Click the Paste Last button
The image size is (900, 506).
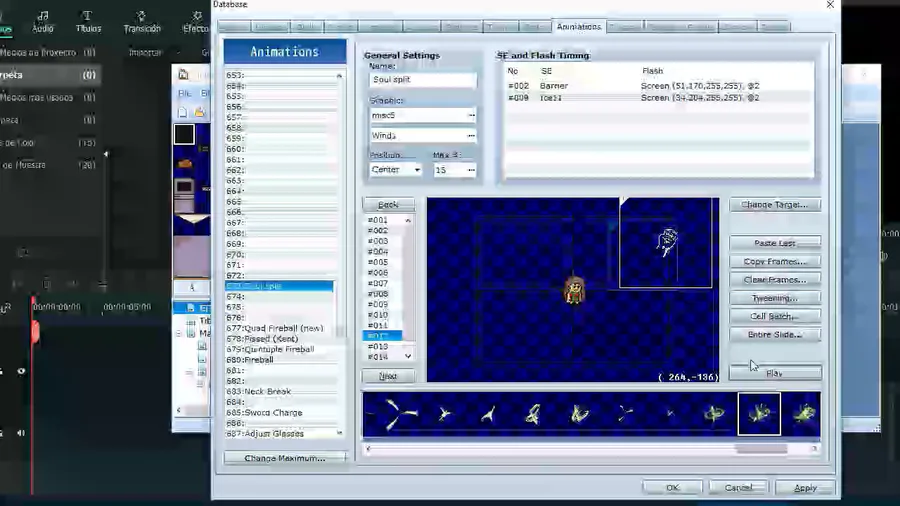[775, 243]
